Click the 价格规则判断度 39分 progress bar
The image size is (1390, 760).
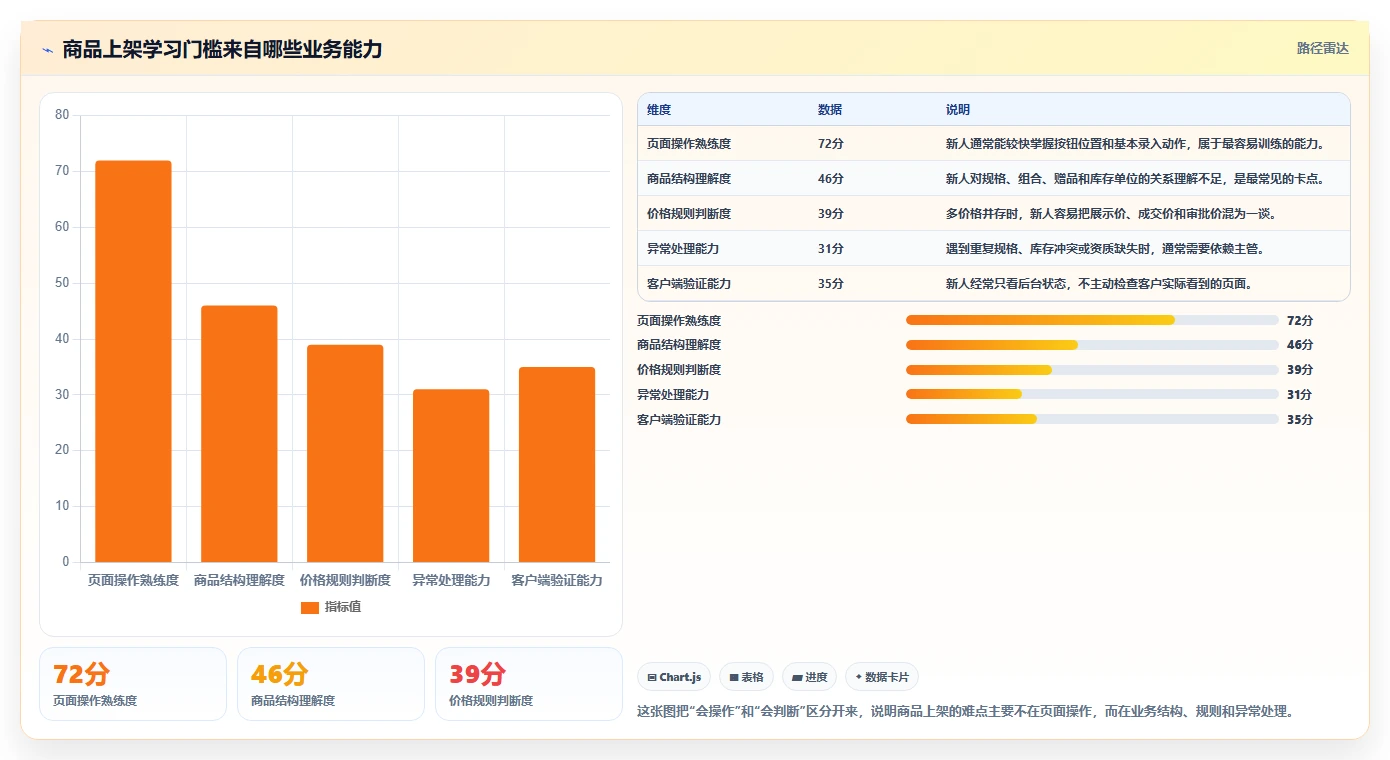pyautogui.click(x=1092, y=370)
